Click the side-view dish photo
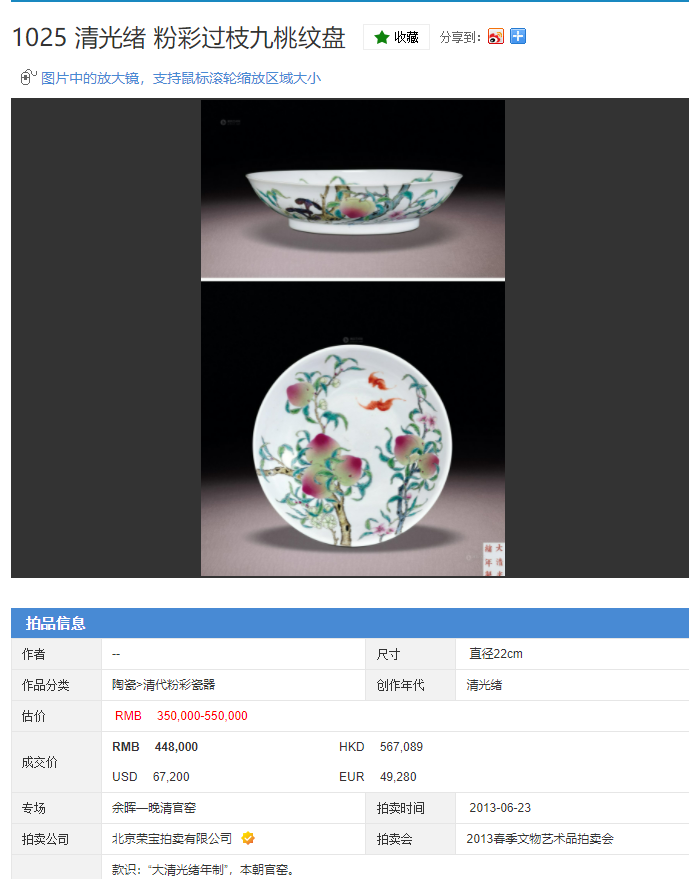The height and width of the screenshot is (879, 689). pyautogui.click(x=353, y=189)
